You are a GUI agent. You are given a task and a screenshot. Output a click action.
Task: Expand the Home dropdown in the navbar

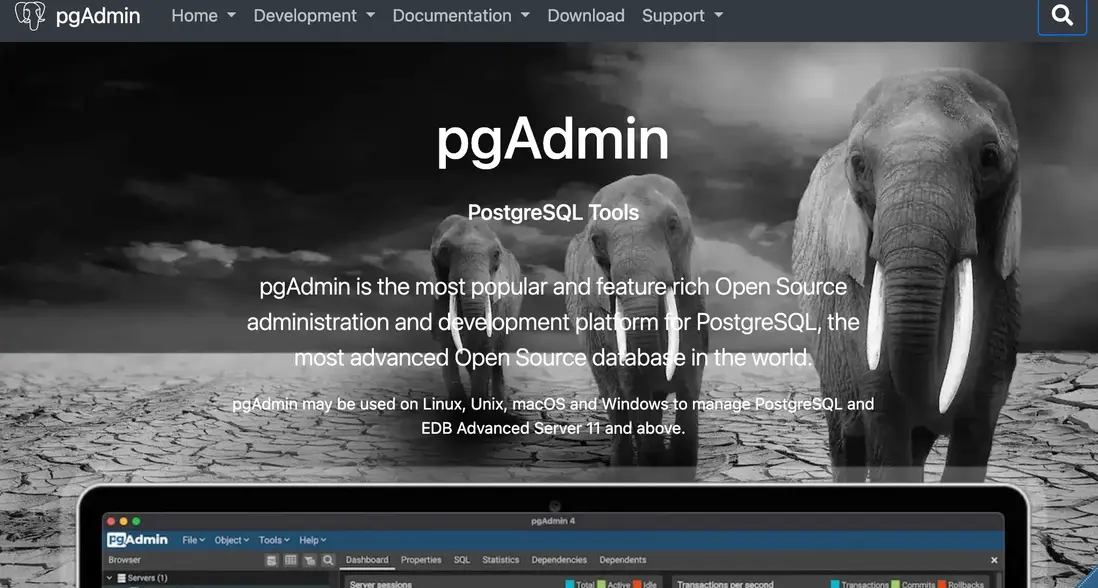point(203,15)
